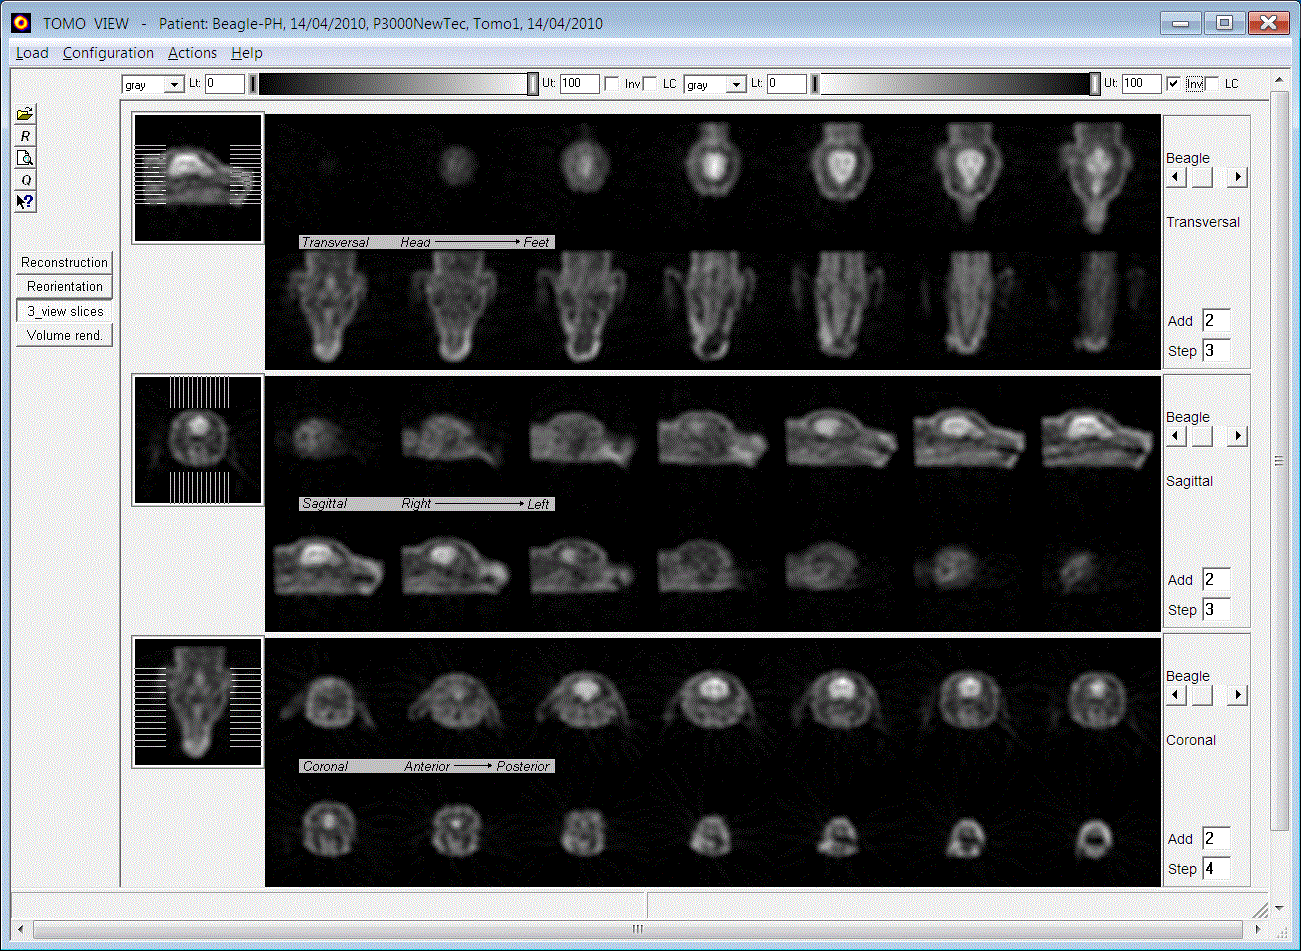Switch to Volume rend. view
The width and height of the screenshot is (1301, 951).
tap(64, 336)
